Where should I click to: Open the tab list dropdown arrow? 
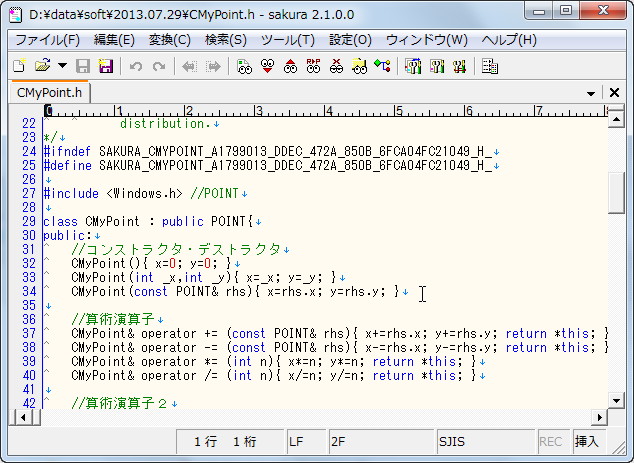591,93
